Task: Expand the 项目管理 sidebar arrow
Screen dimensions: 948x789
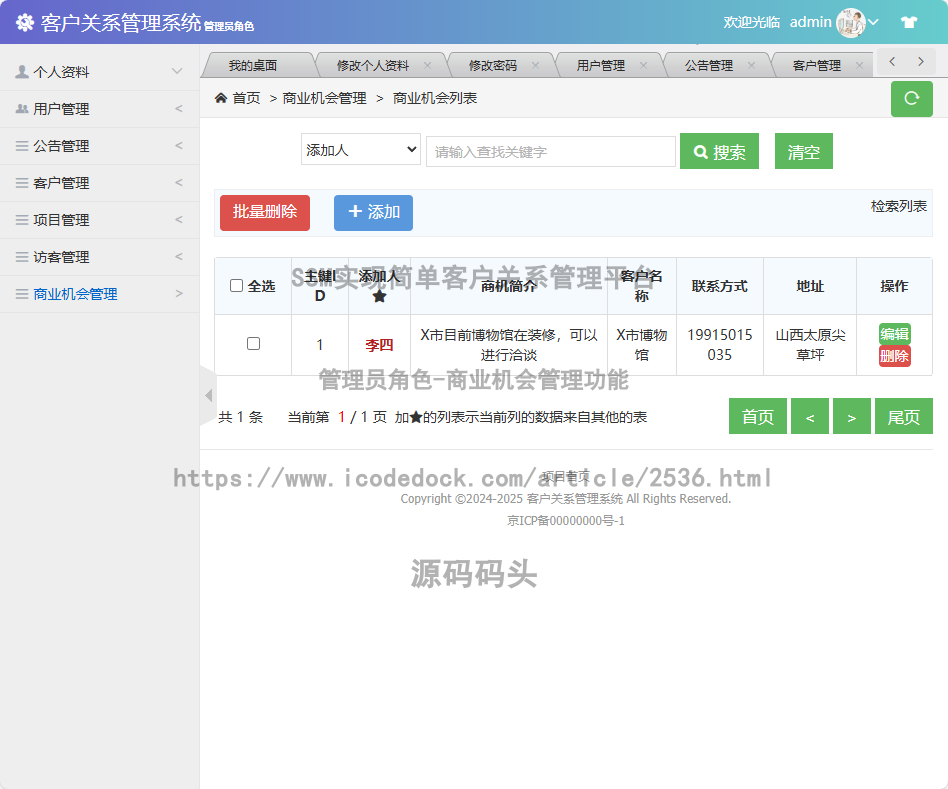Action: (x=178, y=220)
